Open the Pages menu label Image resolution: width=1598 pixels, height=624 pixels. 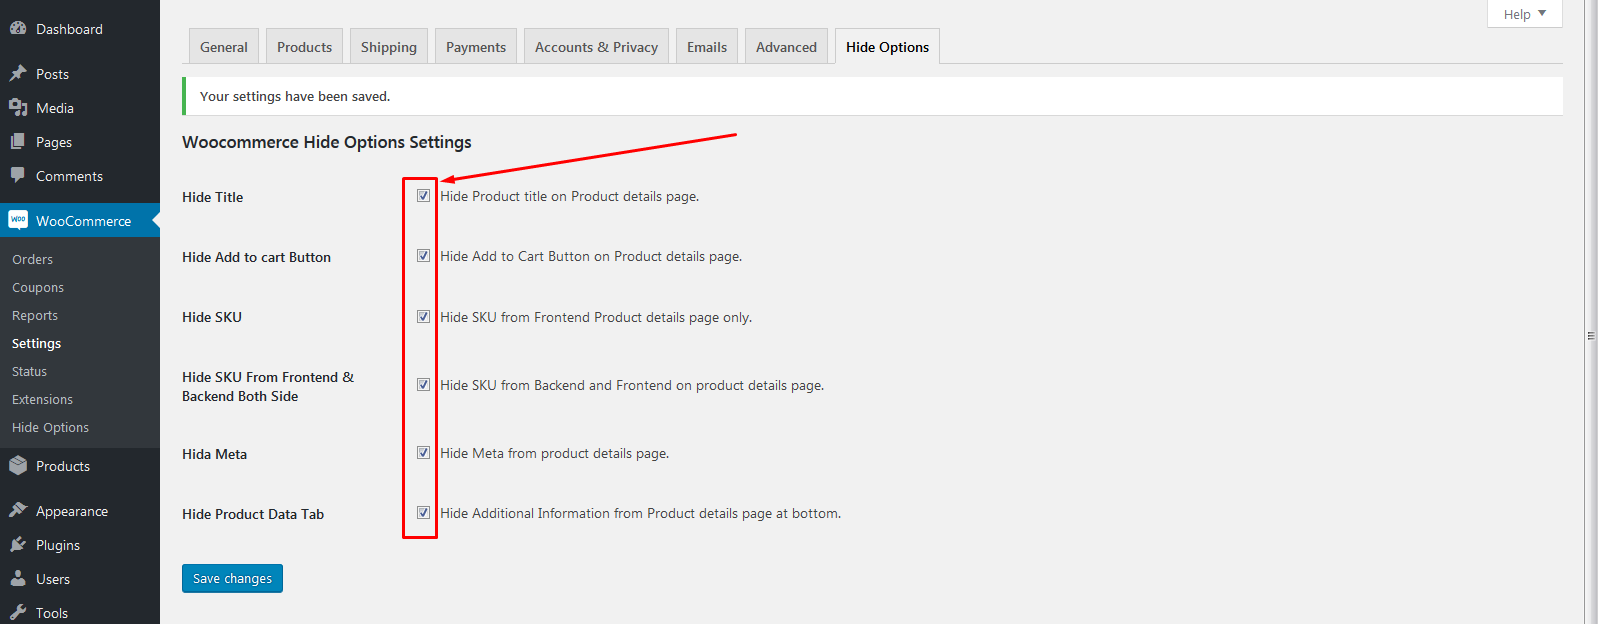54,142
